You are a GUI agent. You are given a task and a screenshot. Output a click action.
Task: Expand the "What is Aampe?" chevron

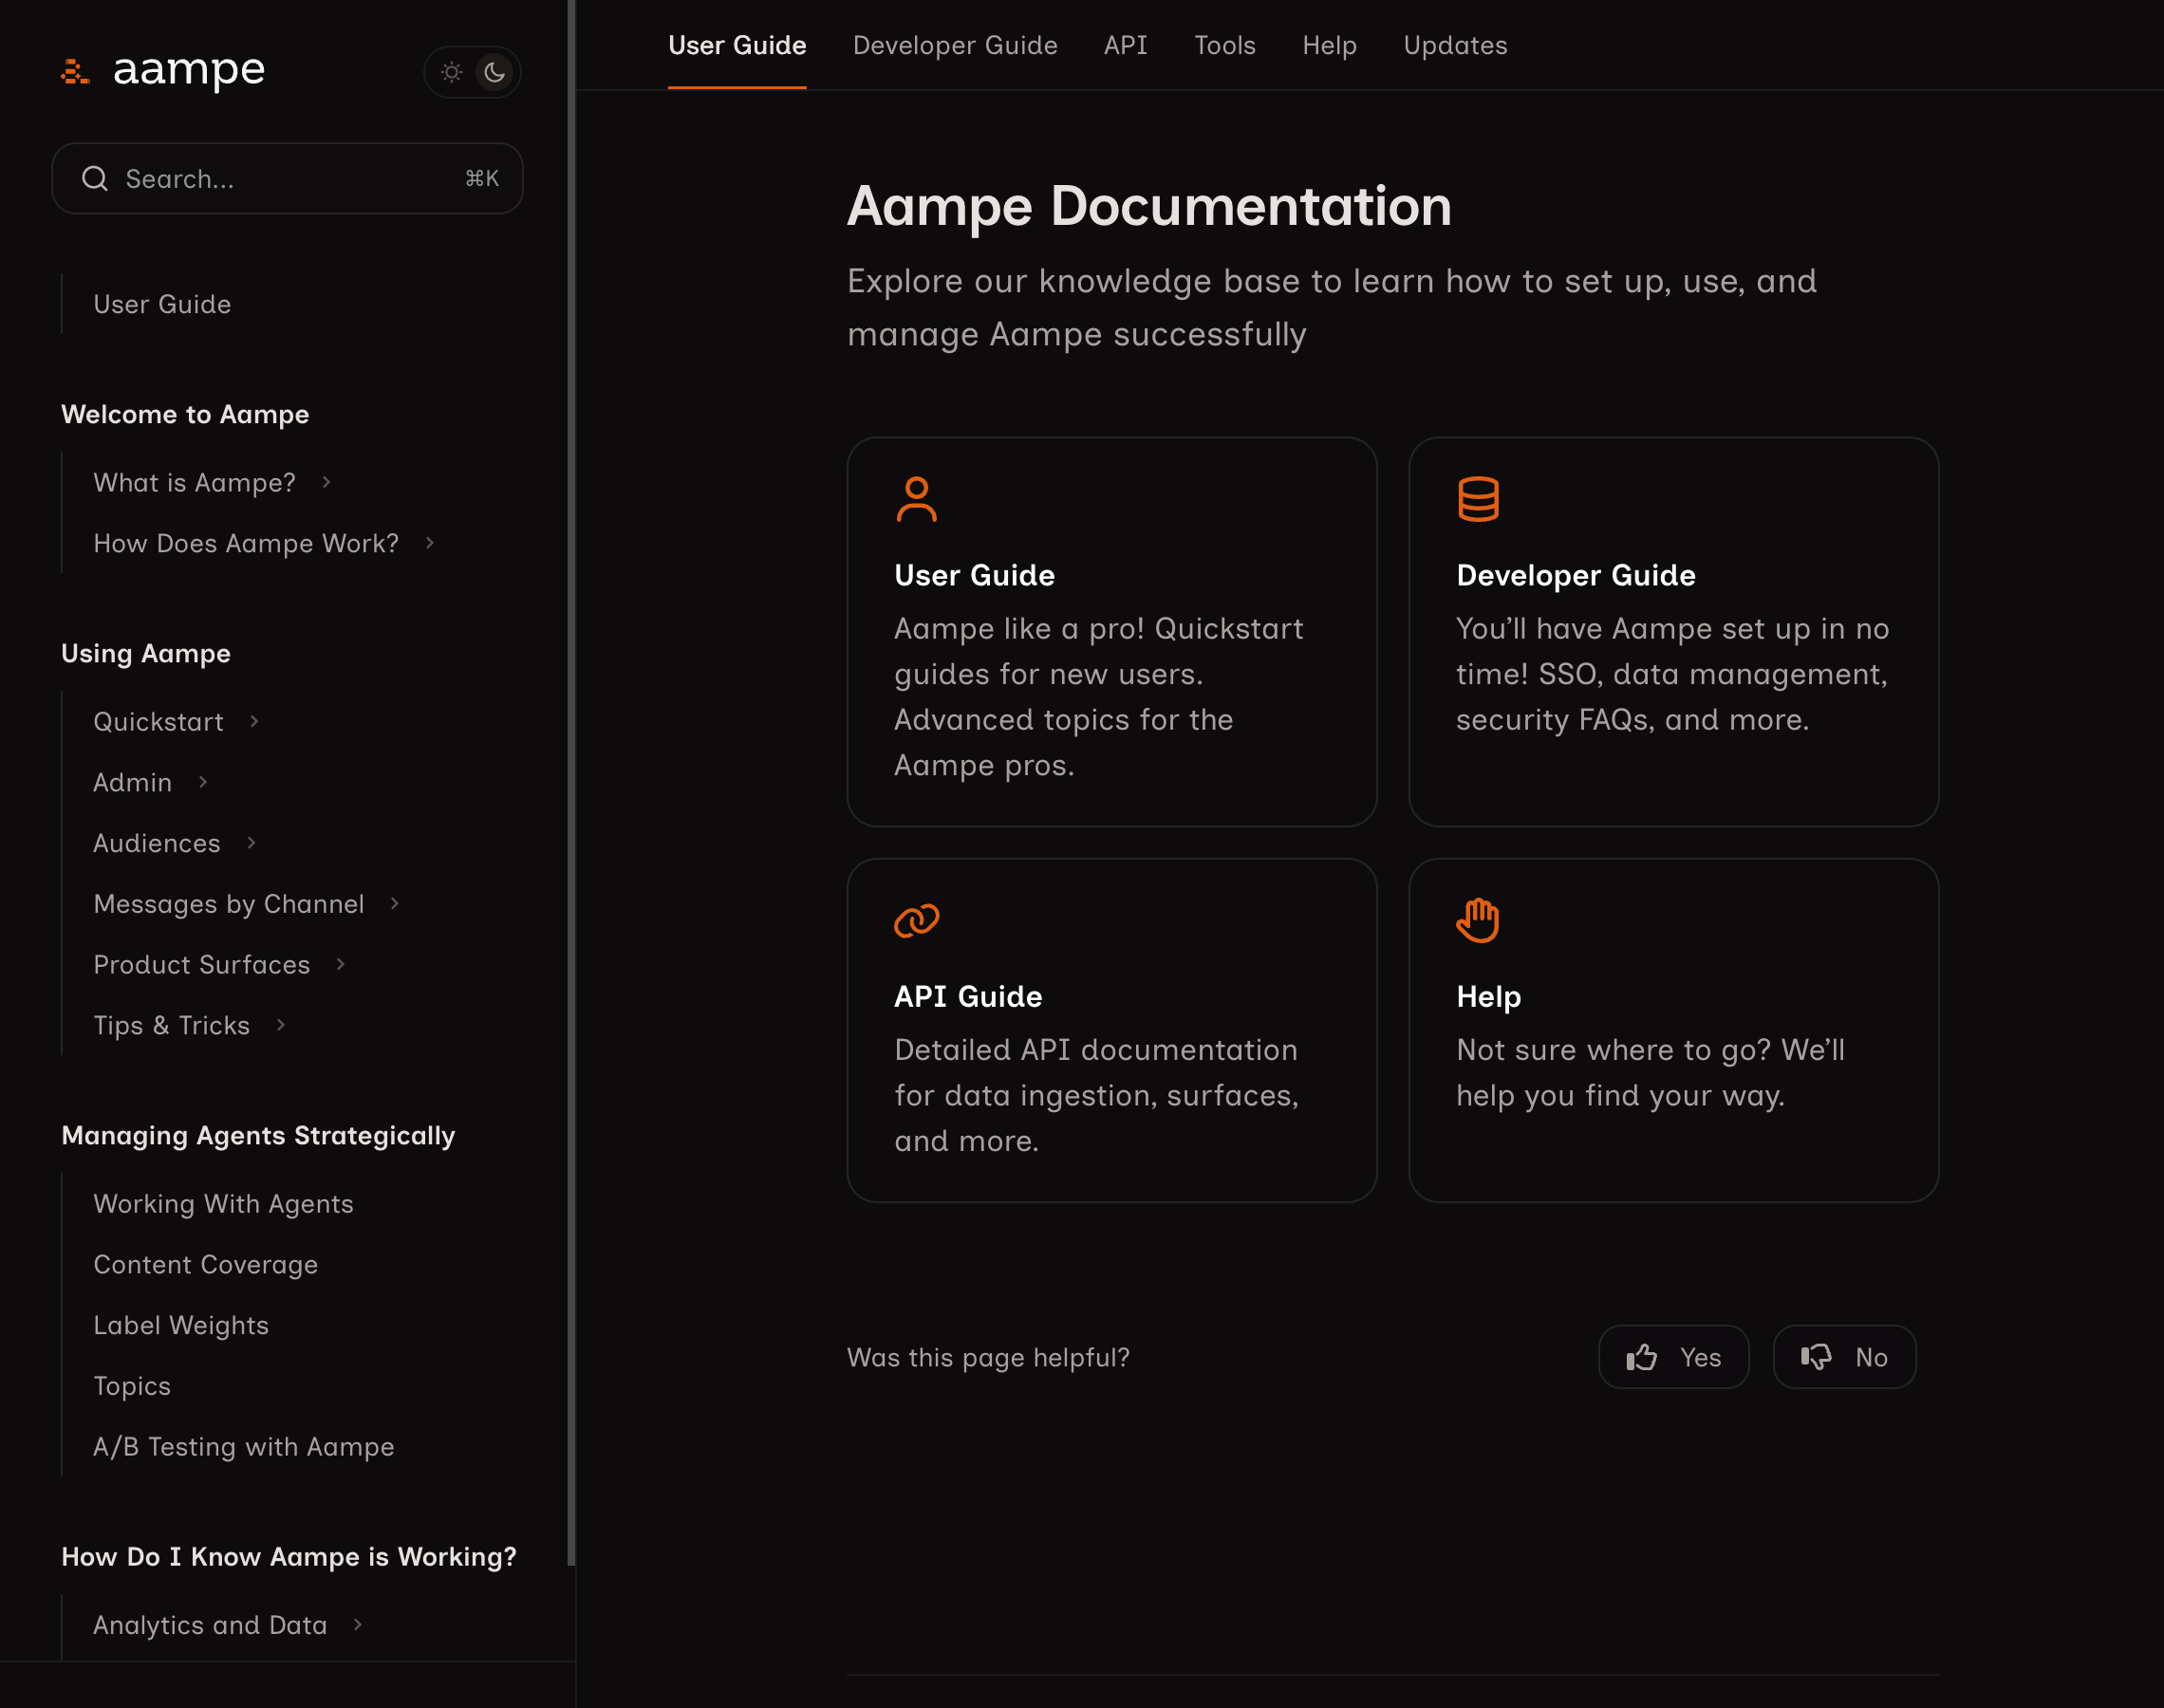[x=327, y=482]
